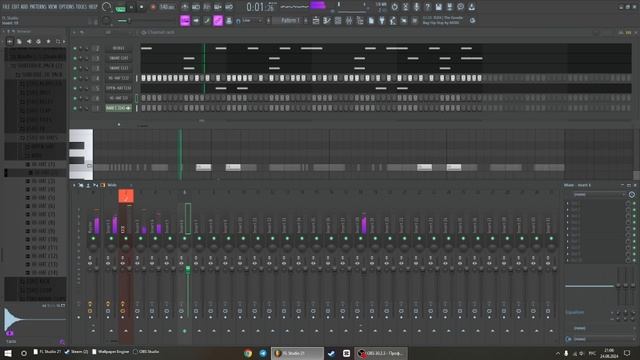Screen dimensions: 640x360
Task: Select HI-HAT (14) sample in browser
Action: 44,273
